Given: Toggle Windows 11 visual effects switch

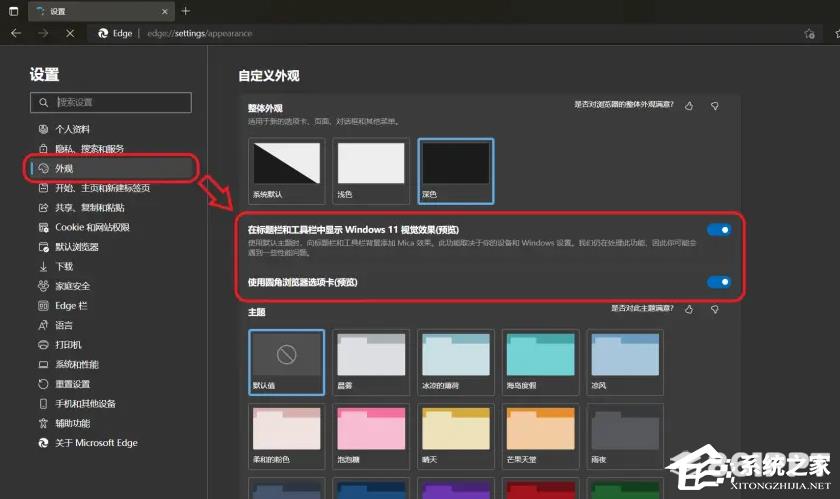Looking at the screenshot, I should (x=719, y=230).
